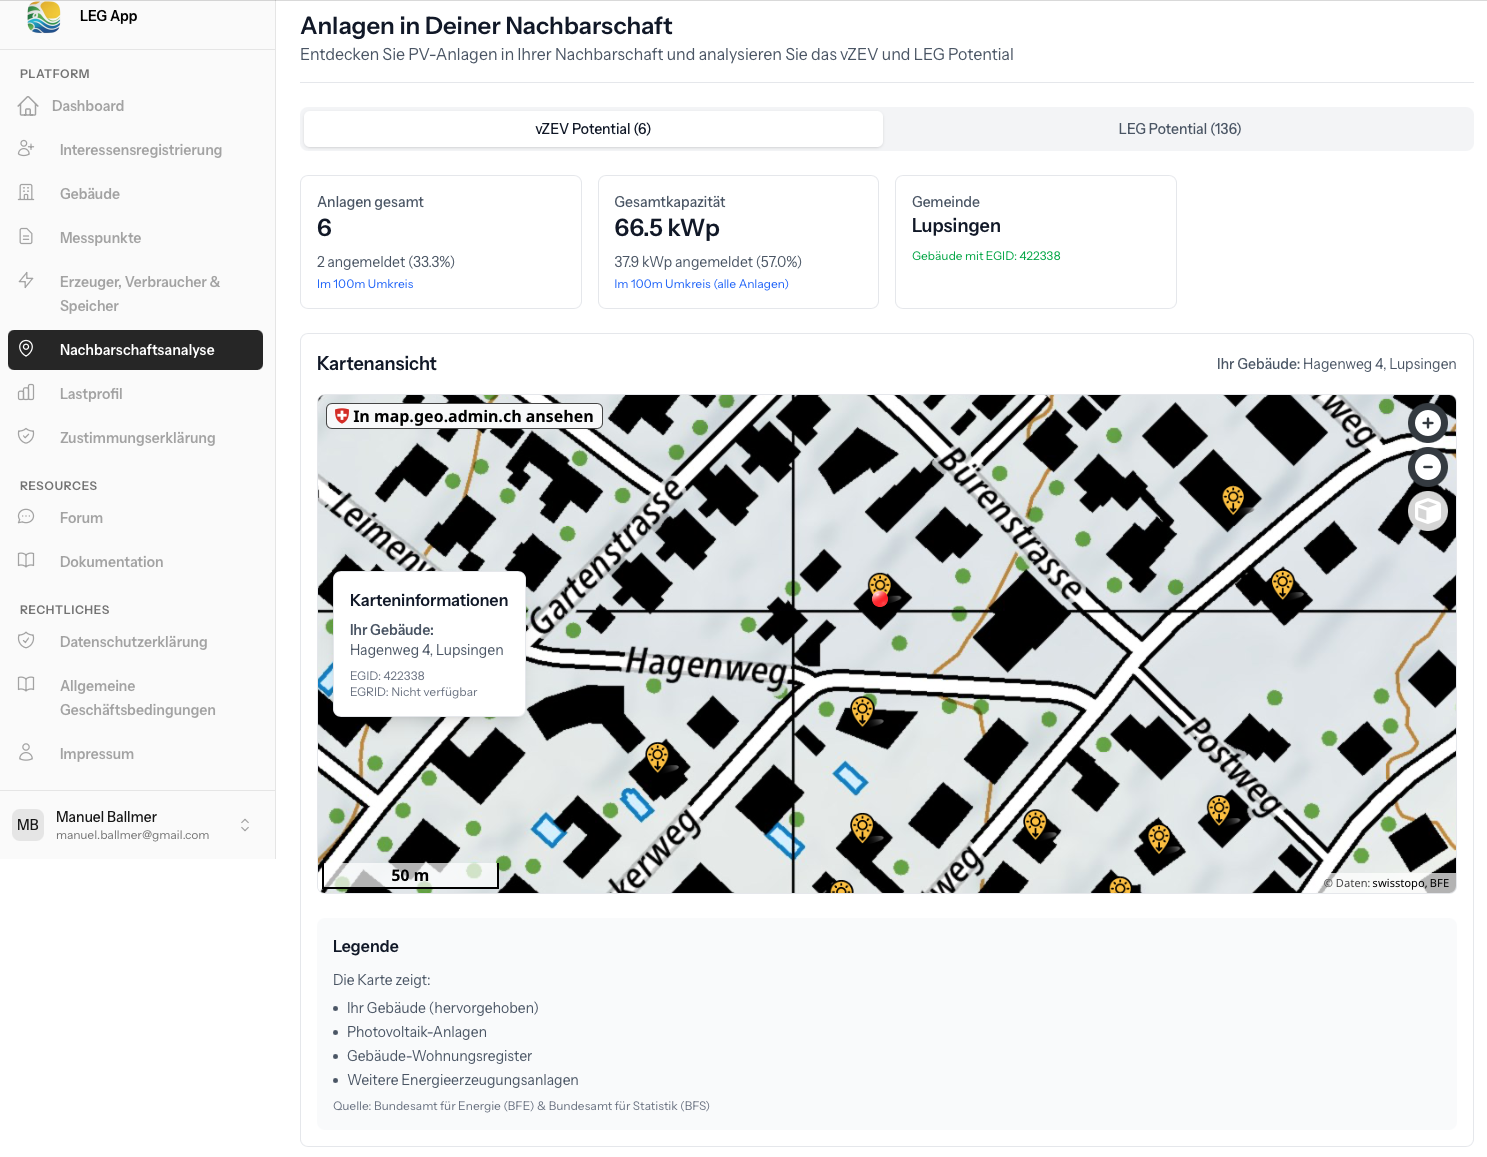Screen dimensions: 1487x1157
Task: Click the Lastprofil chart icon
Action: pos(27,393)
